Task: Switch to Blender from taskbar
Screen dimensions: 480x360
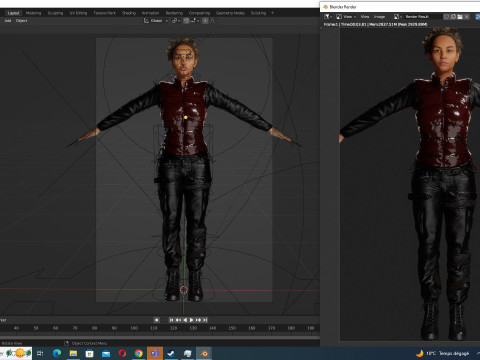Action: pos(204,353)
